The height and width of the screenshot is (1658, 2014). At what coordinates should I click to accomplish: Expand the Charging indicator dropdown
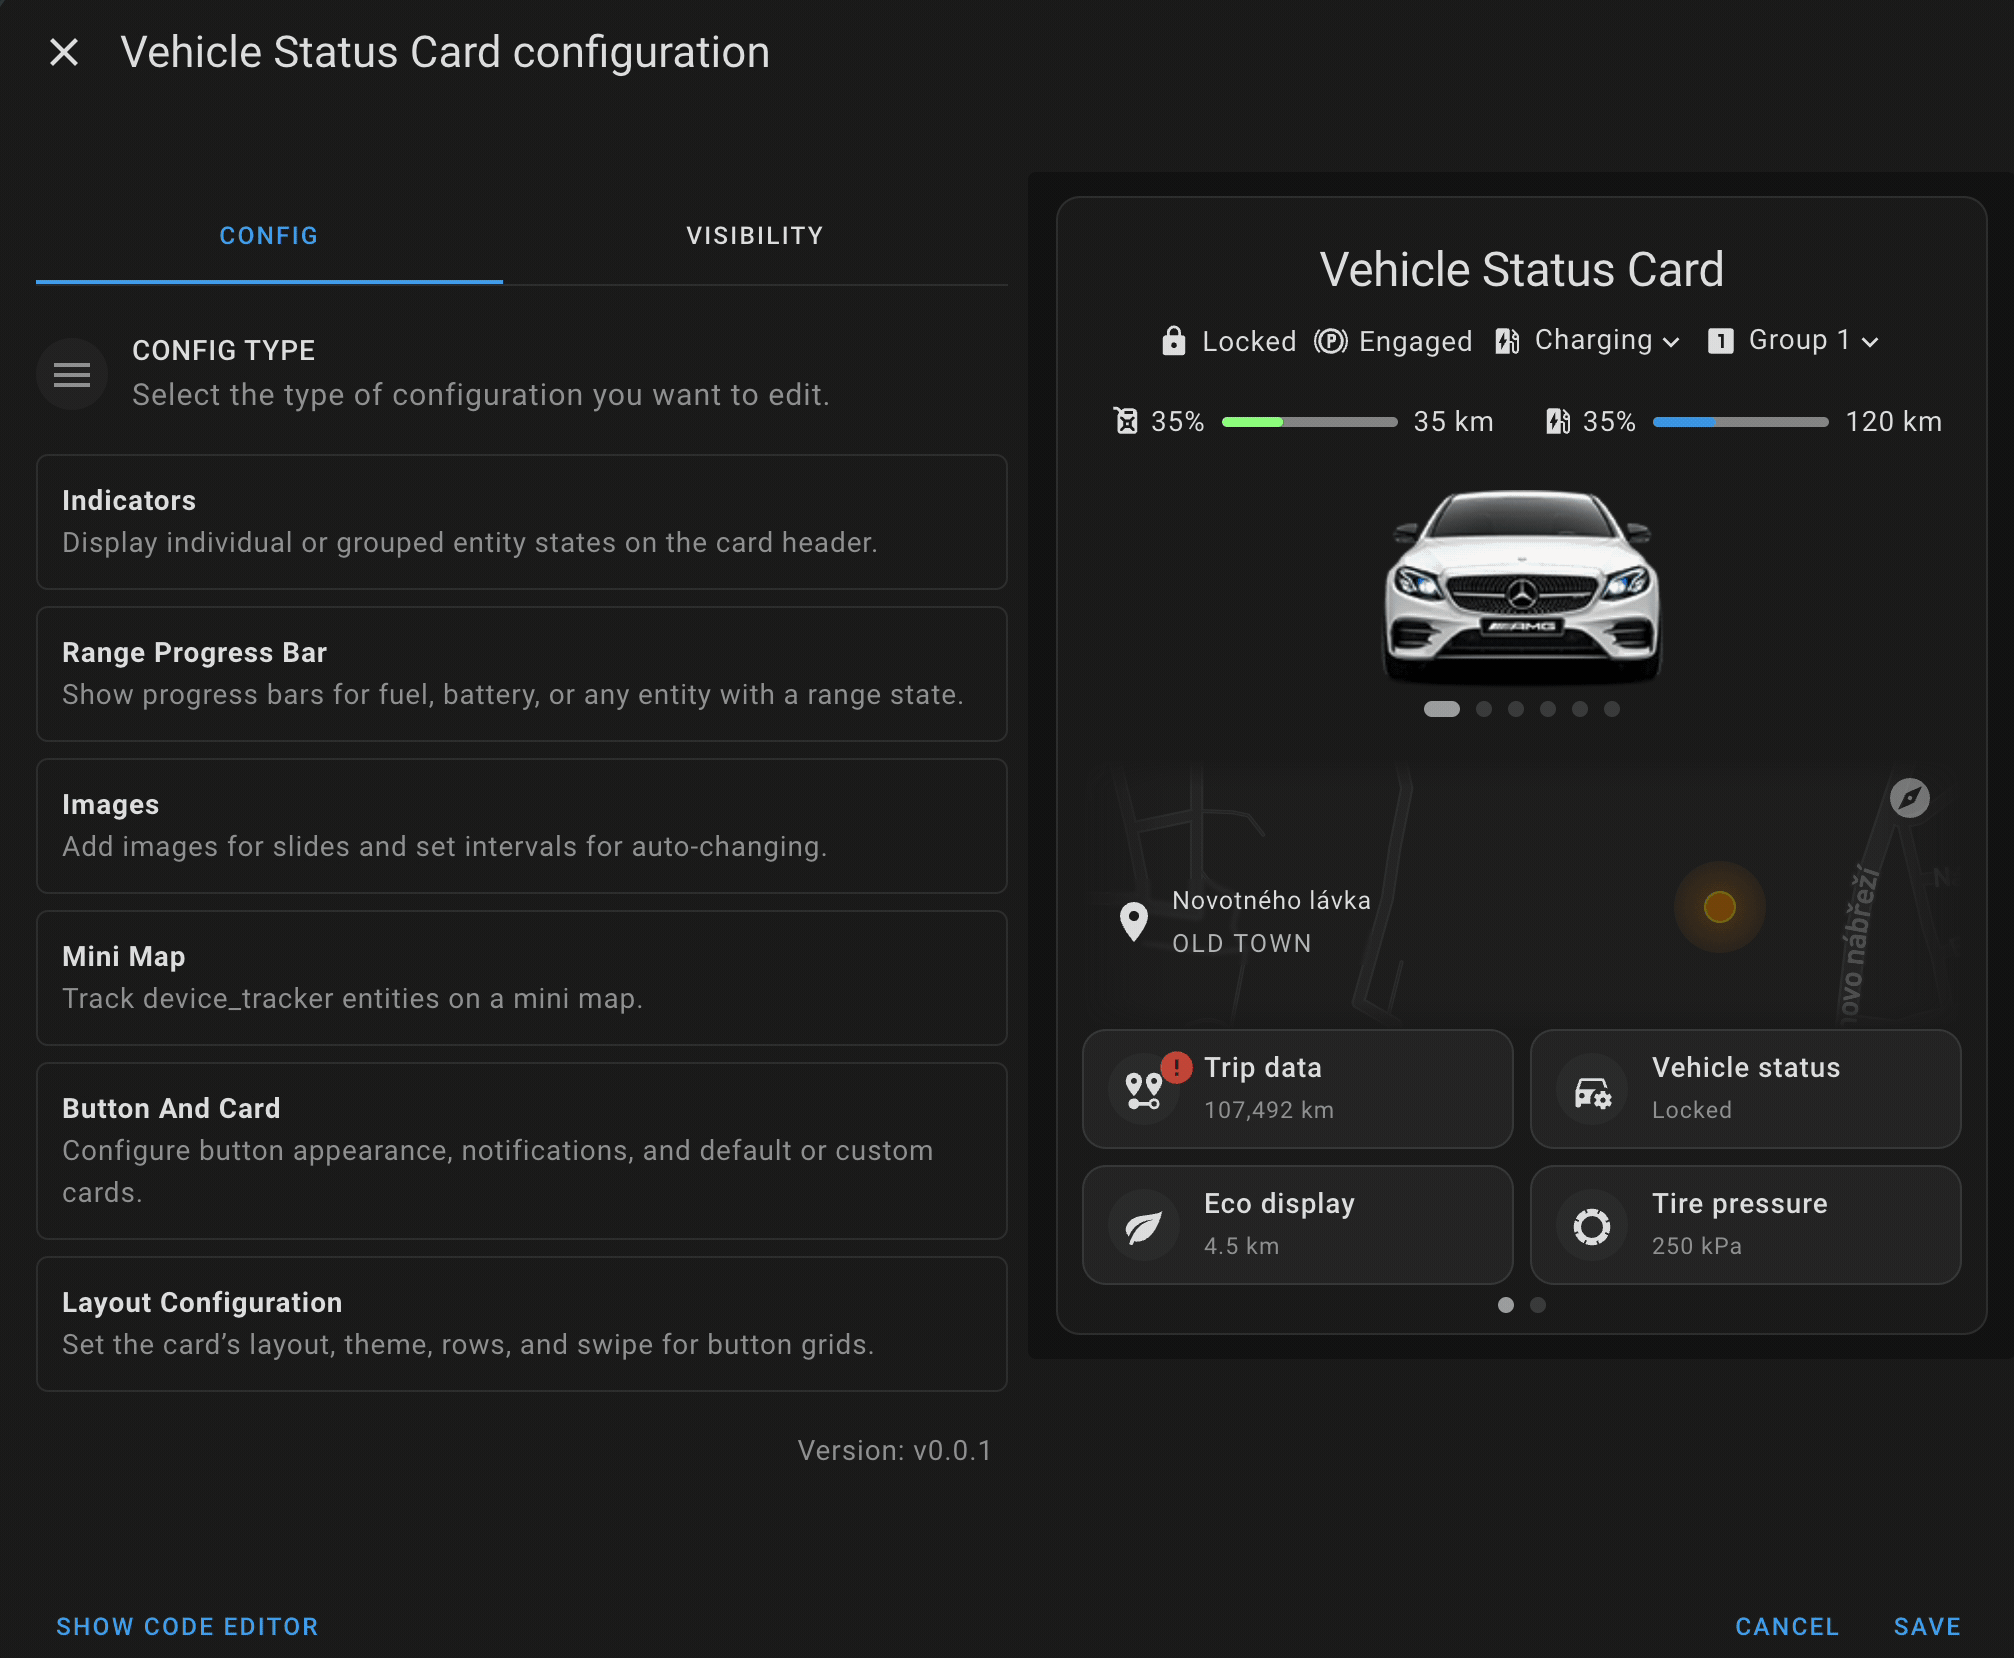1670,342
